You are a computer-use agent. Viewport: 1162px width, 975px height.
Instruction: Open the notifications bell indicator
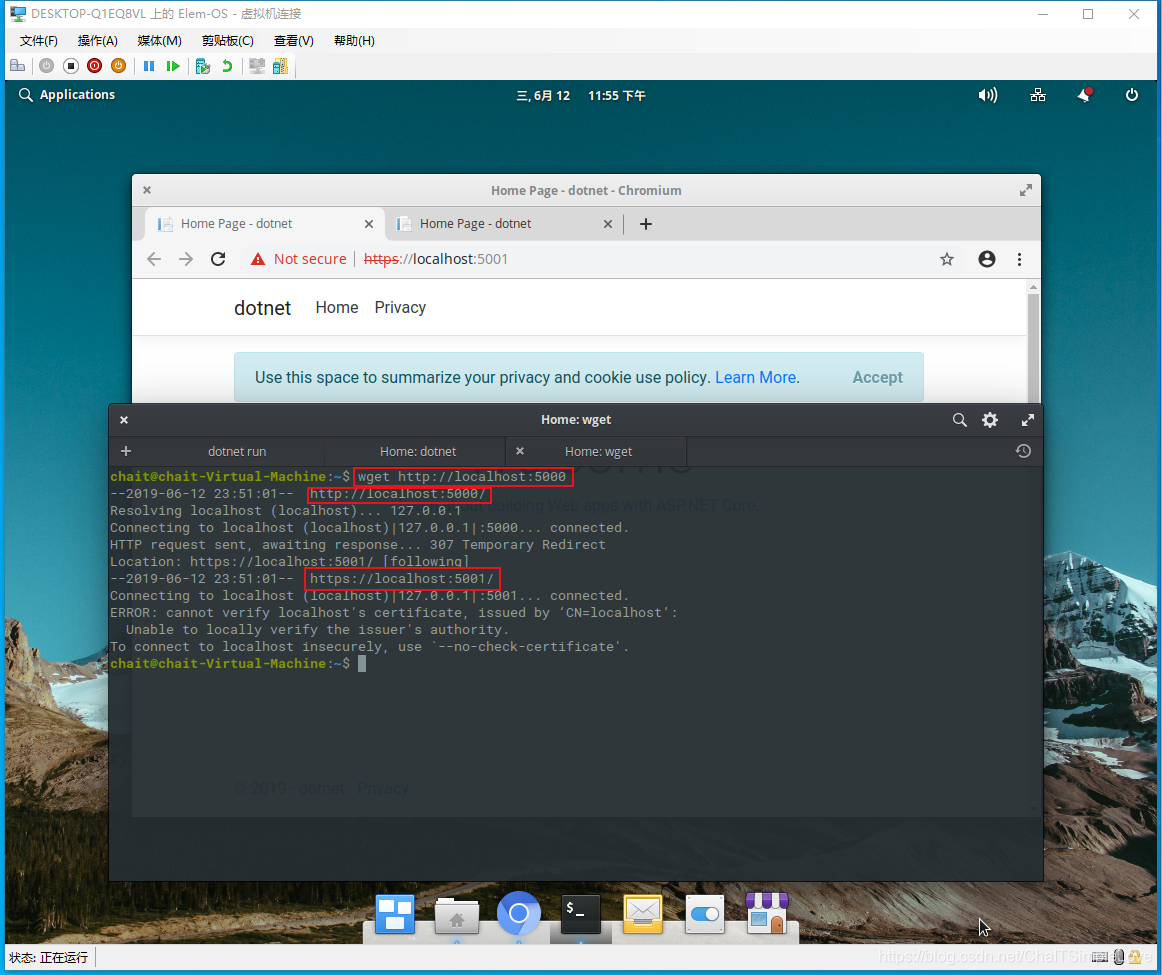[1085, 95]
